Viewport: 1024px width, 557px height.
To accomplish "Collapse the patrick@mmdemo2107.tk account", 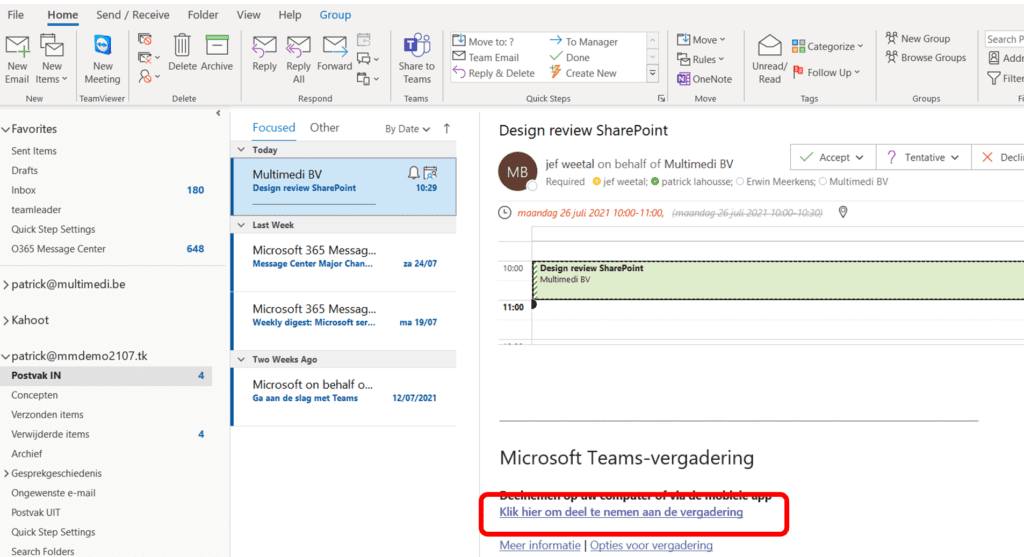I will pyautogui.click(x=6, y=357).
